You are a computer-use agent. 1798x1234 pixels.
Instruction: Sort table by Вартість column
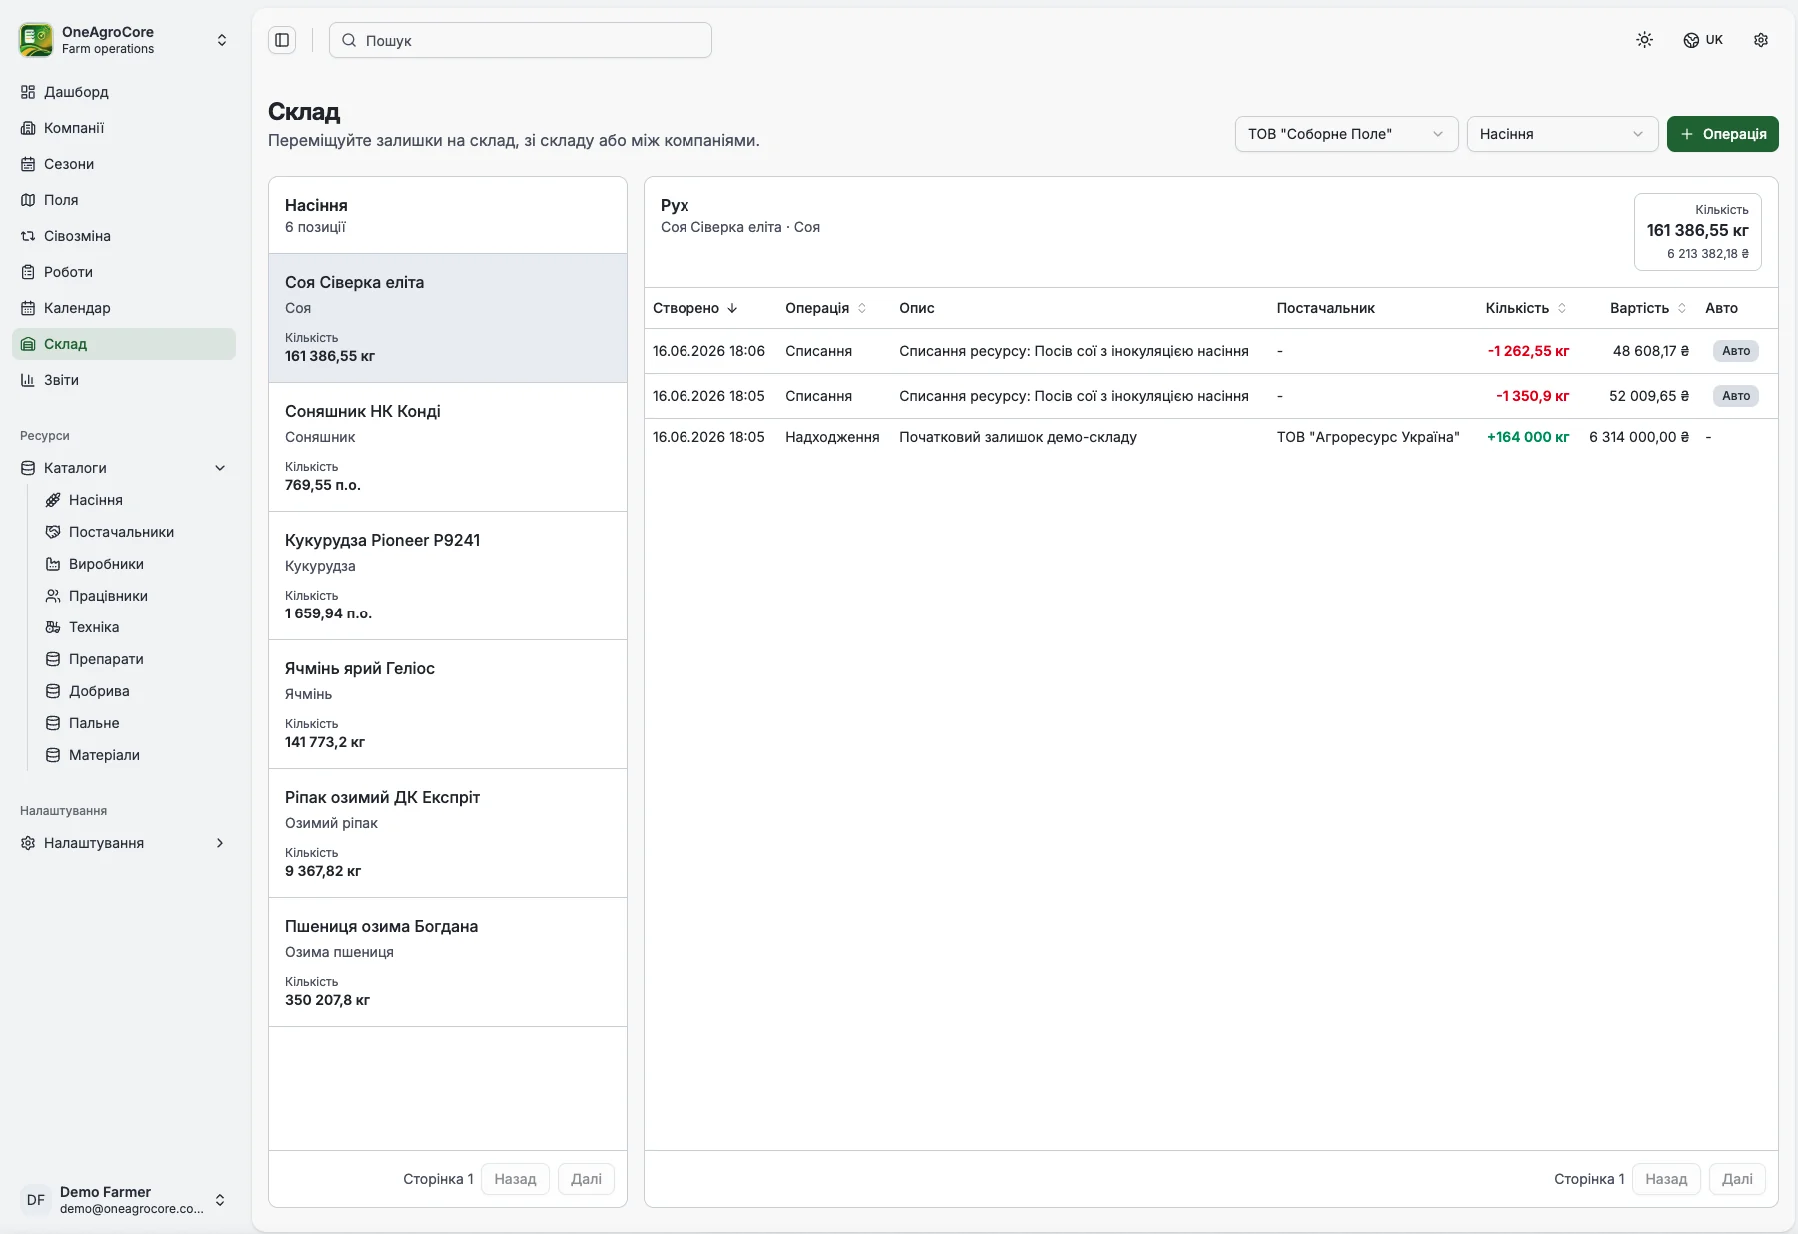1648,308
